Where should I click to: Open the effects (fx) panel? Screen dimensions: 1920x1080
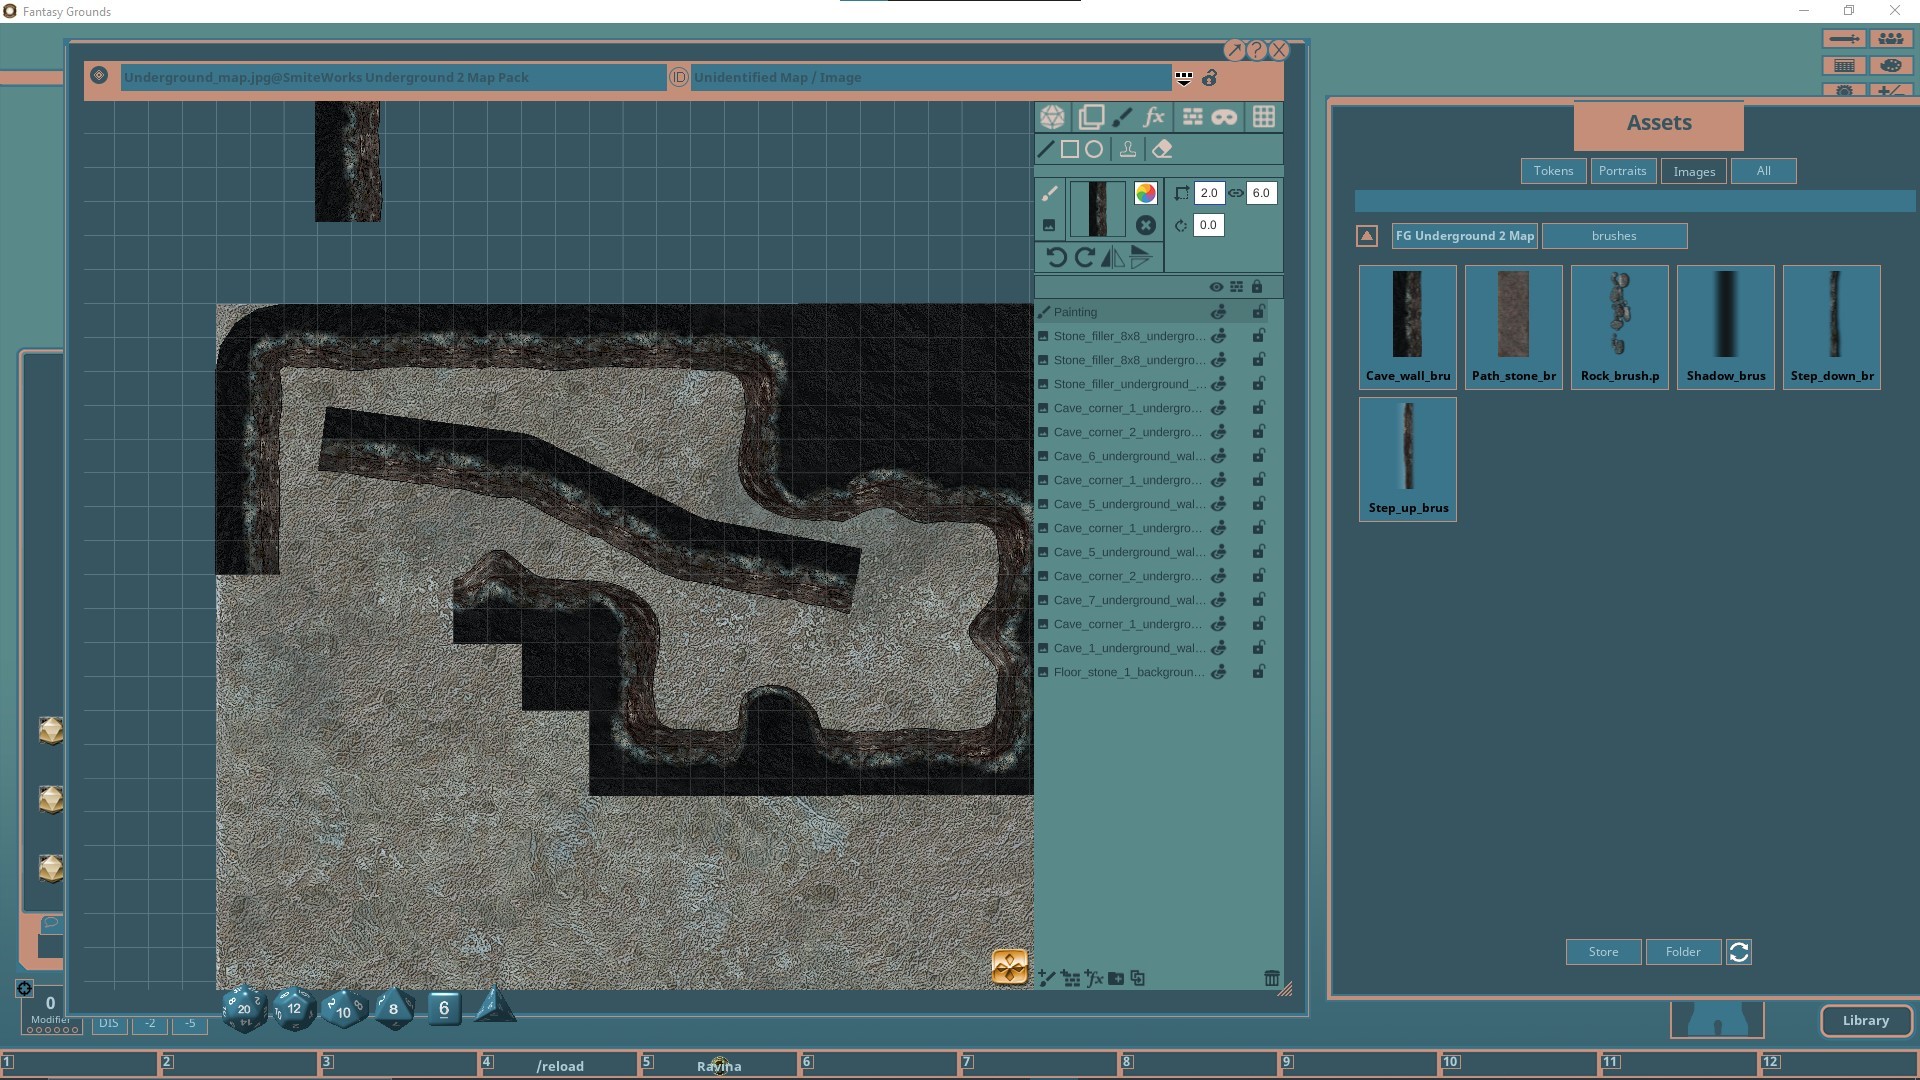coord(1154,117)
